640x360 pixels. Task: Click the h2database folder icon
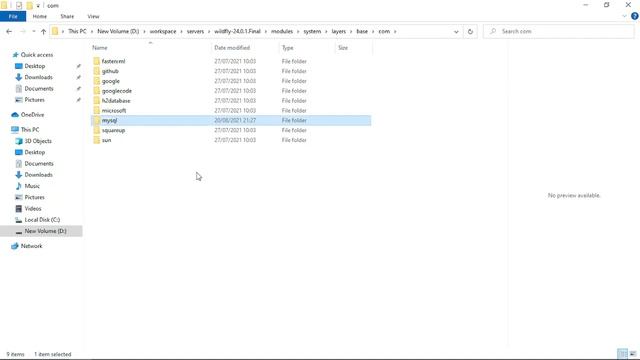[x=96, y=100]
